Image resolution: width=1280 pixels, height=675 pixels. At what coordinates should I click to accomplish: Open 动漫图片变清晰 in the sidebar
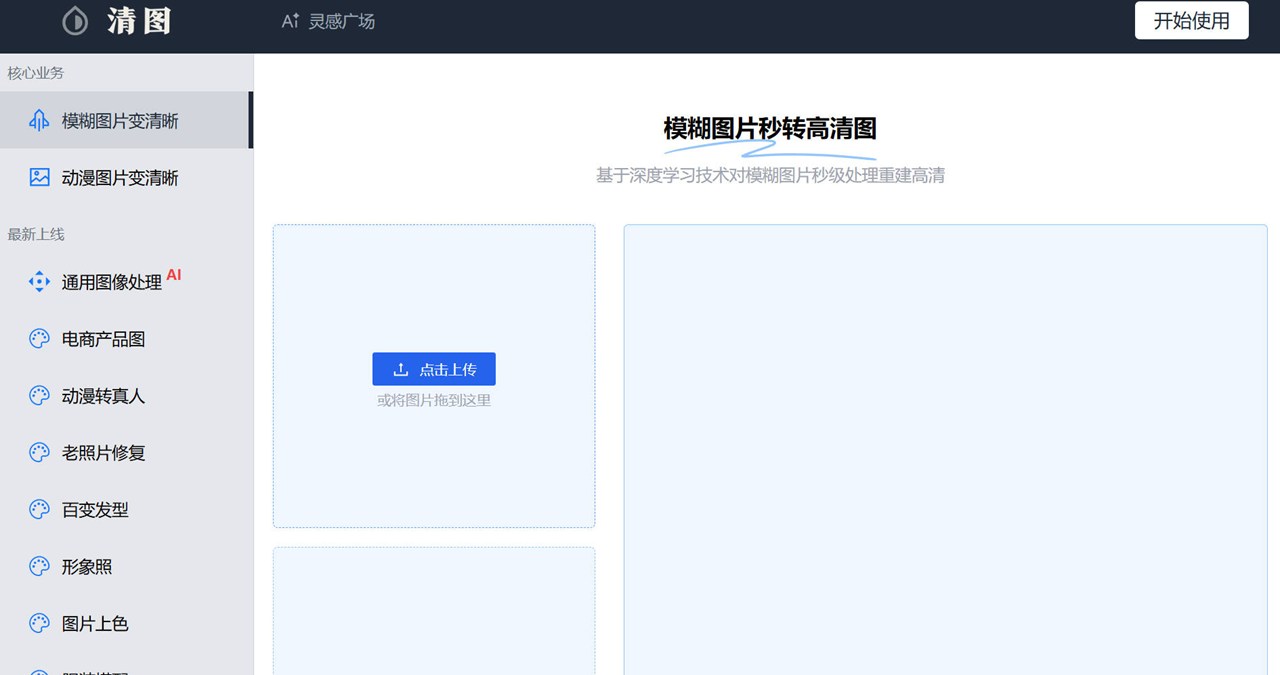[126, 178]
